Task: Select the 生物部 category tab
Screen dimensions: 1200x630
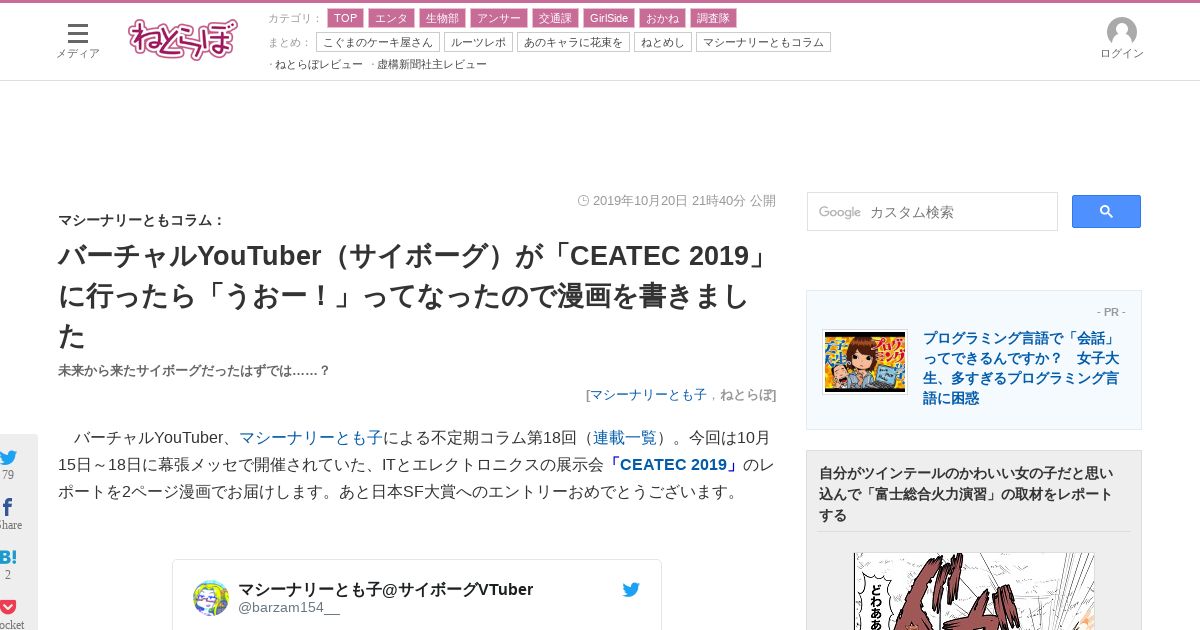Action: click(442, 18)
